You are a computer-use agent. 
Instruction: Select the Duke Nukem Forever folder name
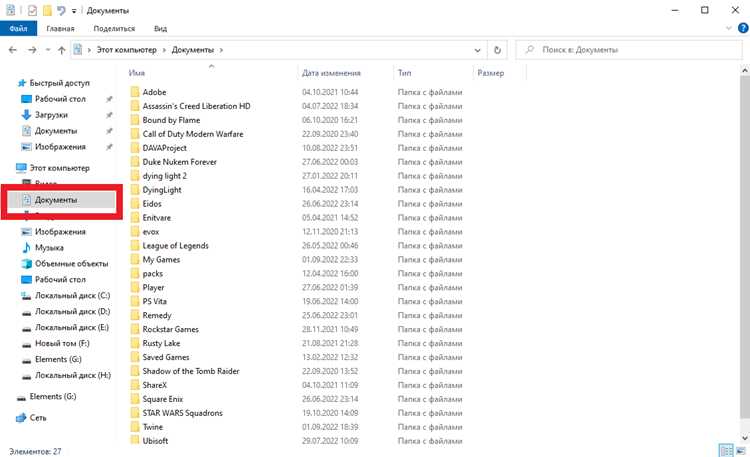[x=179, y=162]
